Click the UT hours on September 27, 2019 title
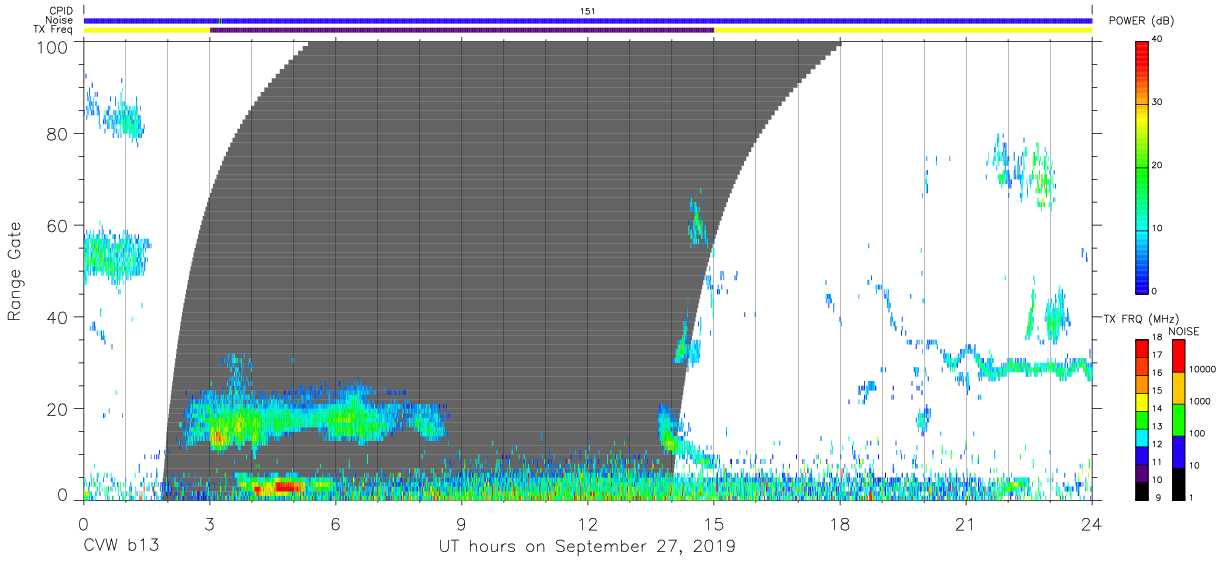Screen dimensions: 1228x567 click(x=587, y=547)
